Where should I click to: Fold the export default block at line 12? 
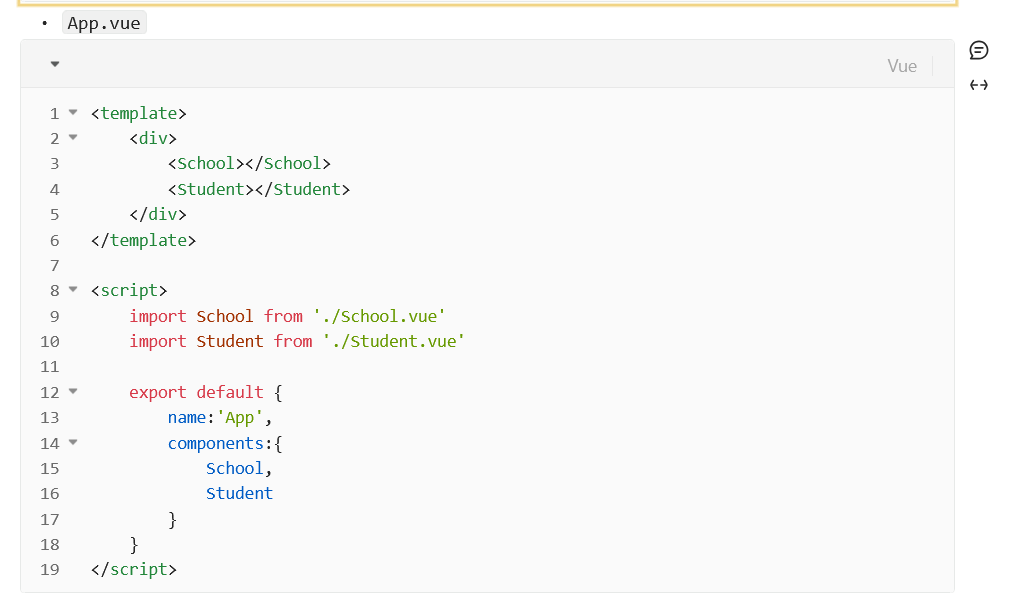click(73, 392)
